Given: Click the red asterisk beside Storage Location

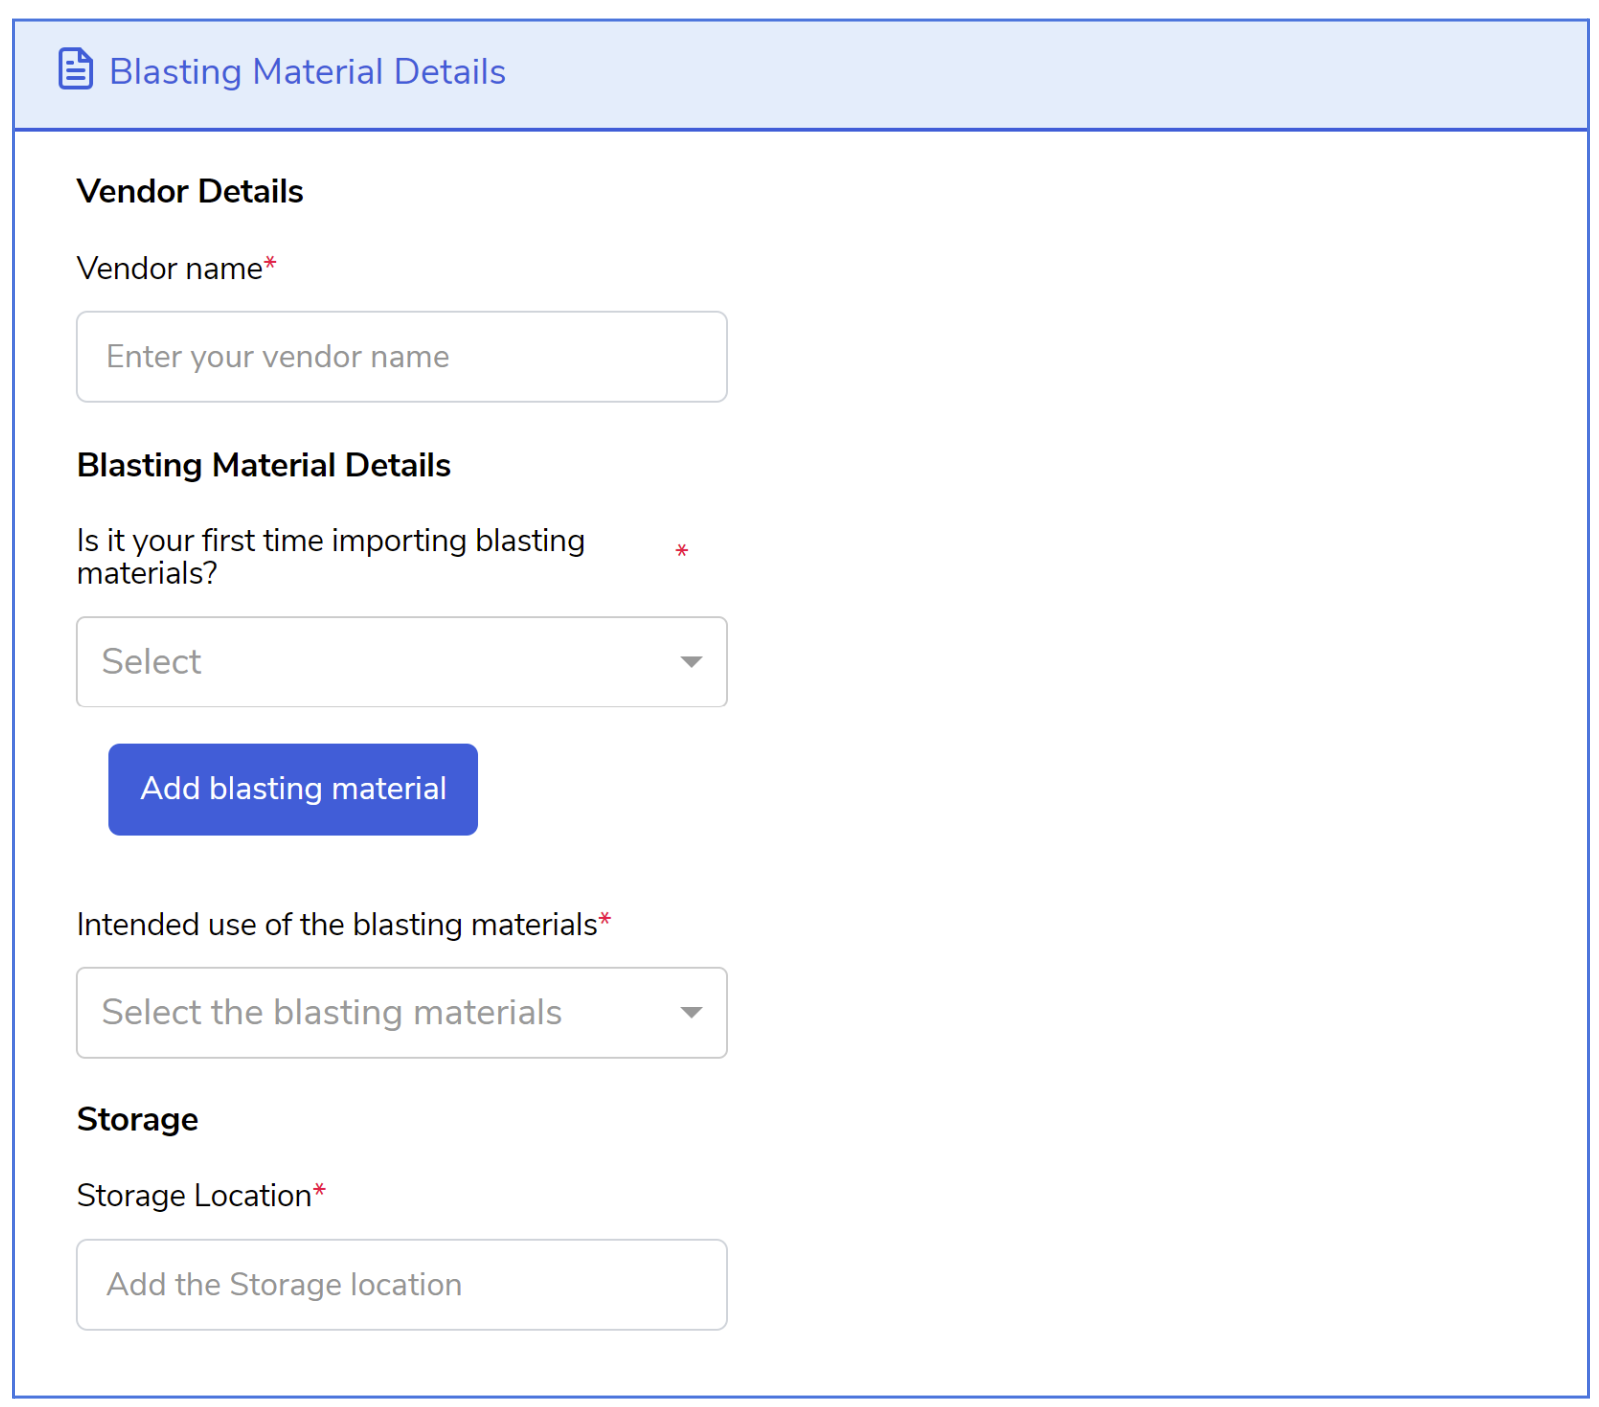Looking at the screenshot, I should tap(320, 1190).
